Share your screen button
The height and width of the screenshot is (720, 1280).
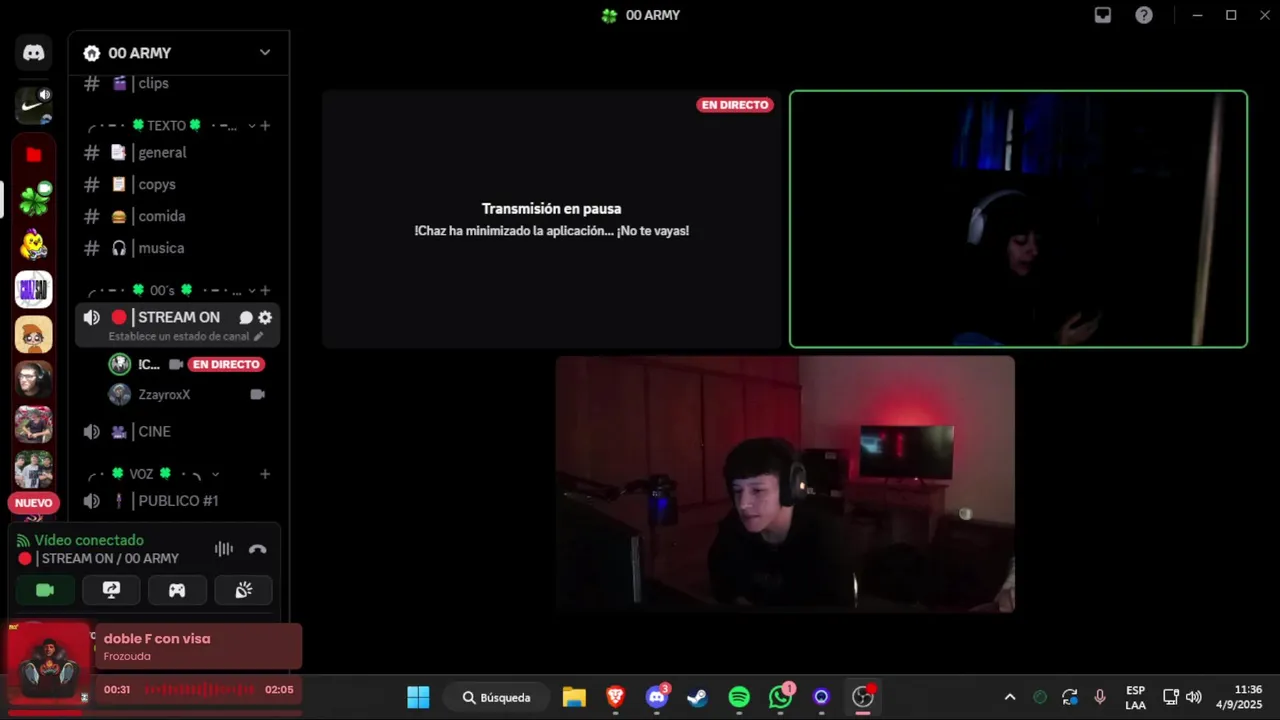pyautogui.click(x=111, y=590)
